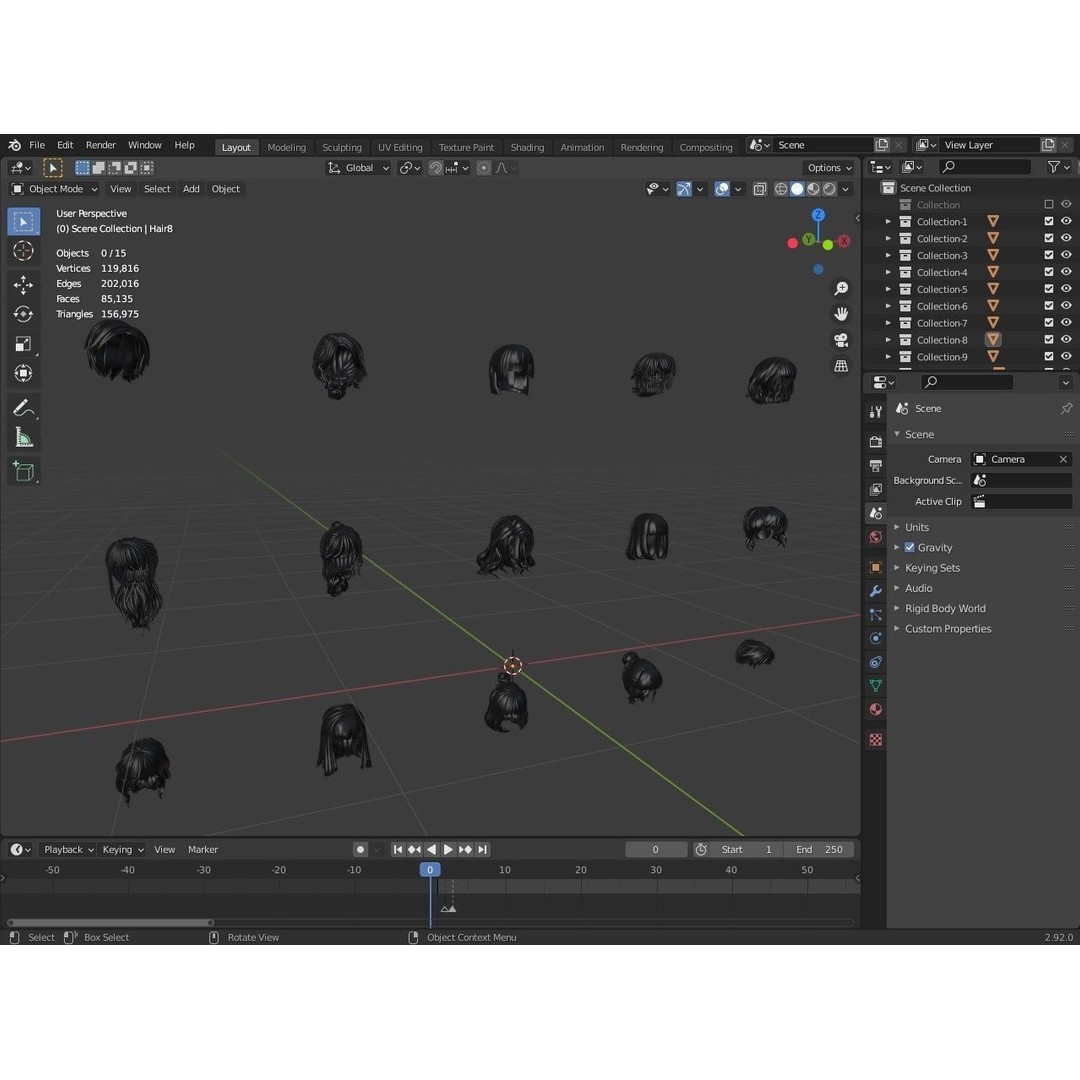Select the Measure tool
1080x1080 pixels.
(24, 437)
